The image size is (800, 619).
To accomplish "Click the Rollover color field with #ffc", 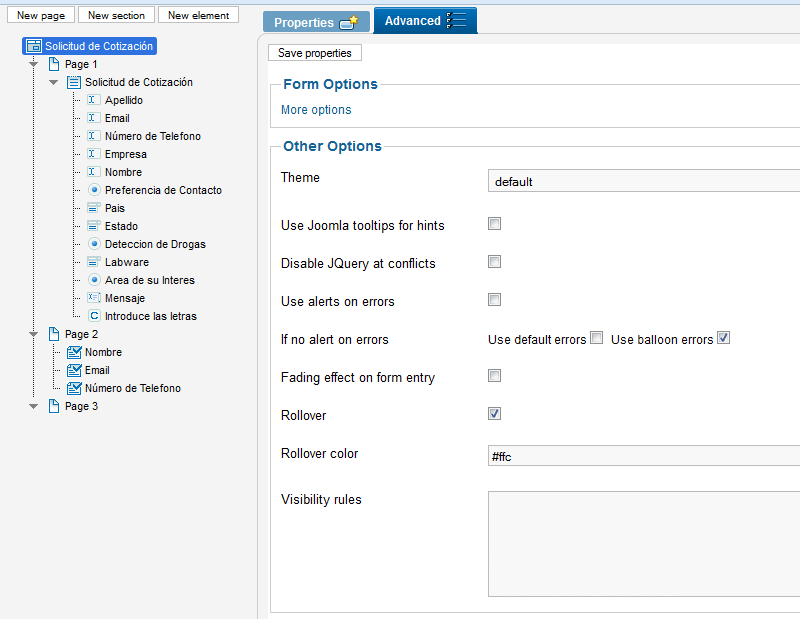I will (x=644, y=456).
